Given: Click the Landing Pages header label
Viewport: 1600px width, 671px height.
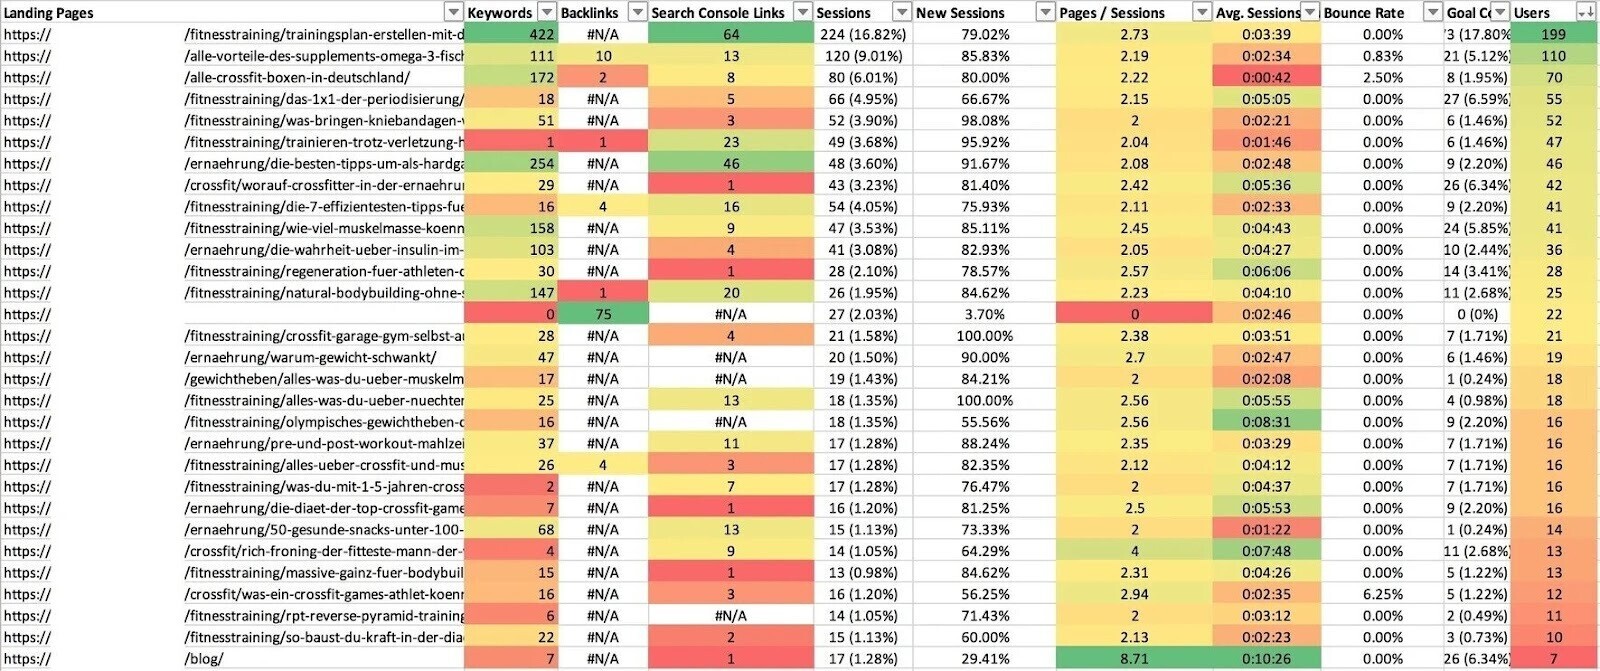Looking at the screenshot, I should [x=48, y=12].
